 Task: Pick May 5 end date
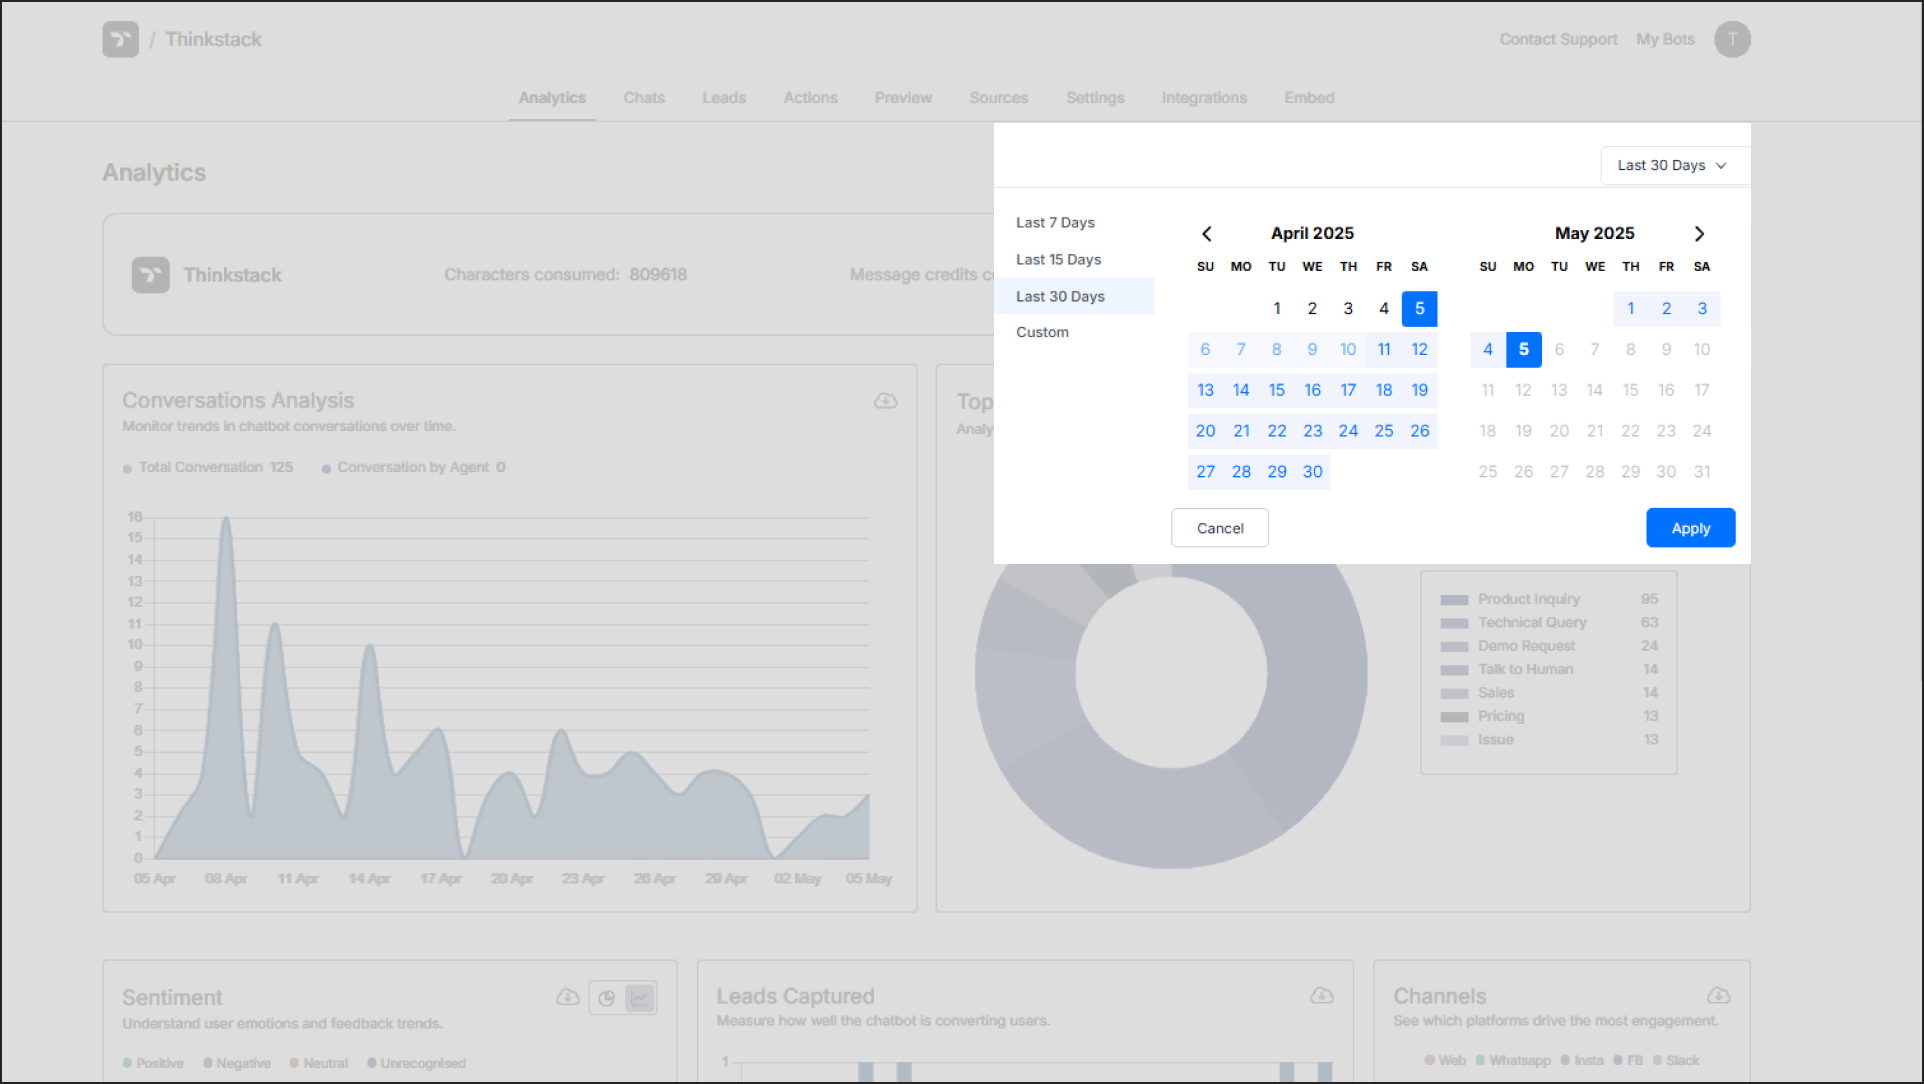pyautogui.click(x=1523, y=350)
